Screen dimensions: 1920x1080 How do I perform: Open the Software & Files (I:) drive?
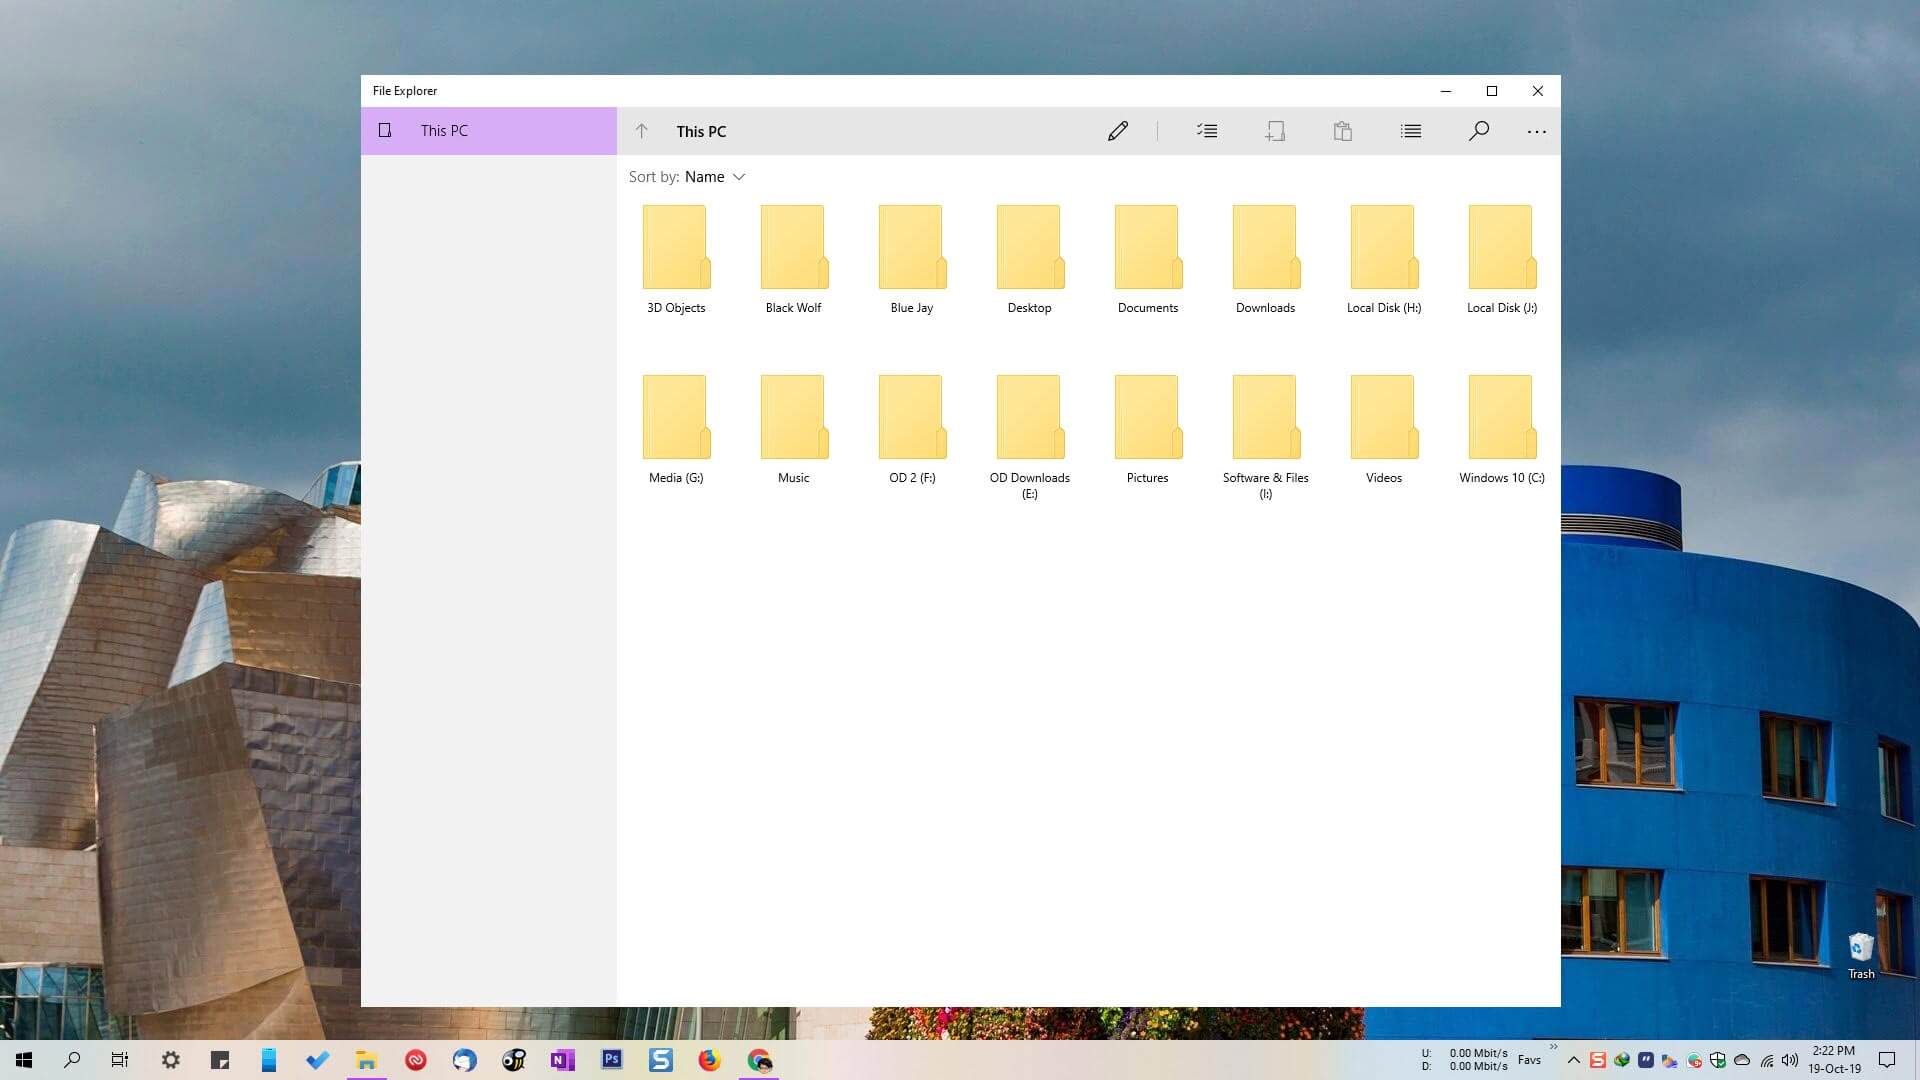pyautogui.click(x=1265, y=416)
